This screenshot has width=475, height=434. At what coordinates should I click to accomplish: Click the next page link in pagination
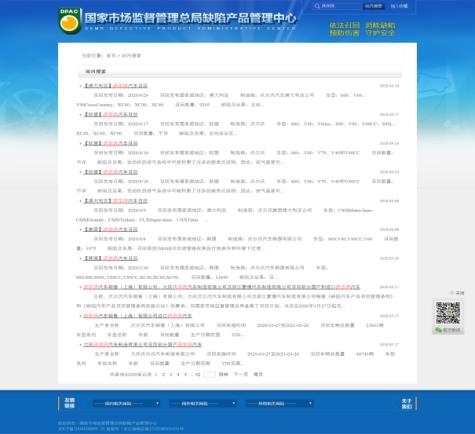click(x=241, y=374)
